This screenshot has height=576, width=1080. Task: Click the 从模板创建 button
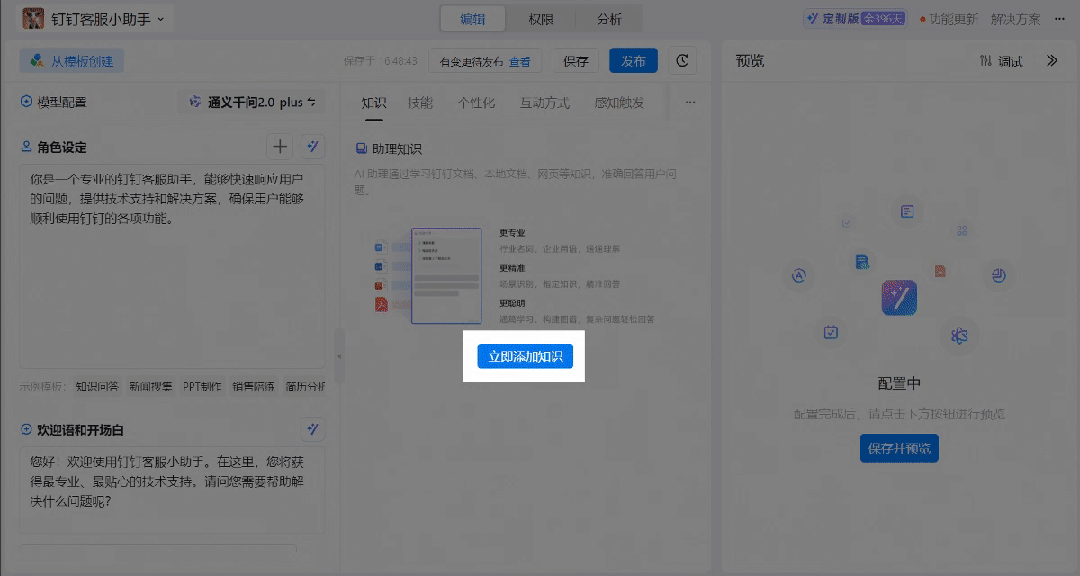point(72,61)
